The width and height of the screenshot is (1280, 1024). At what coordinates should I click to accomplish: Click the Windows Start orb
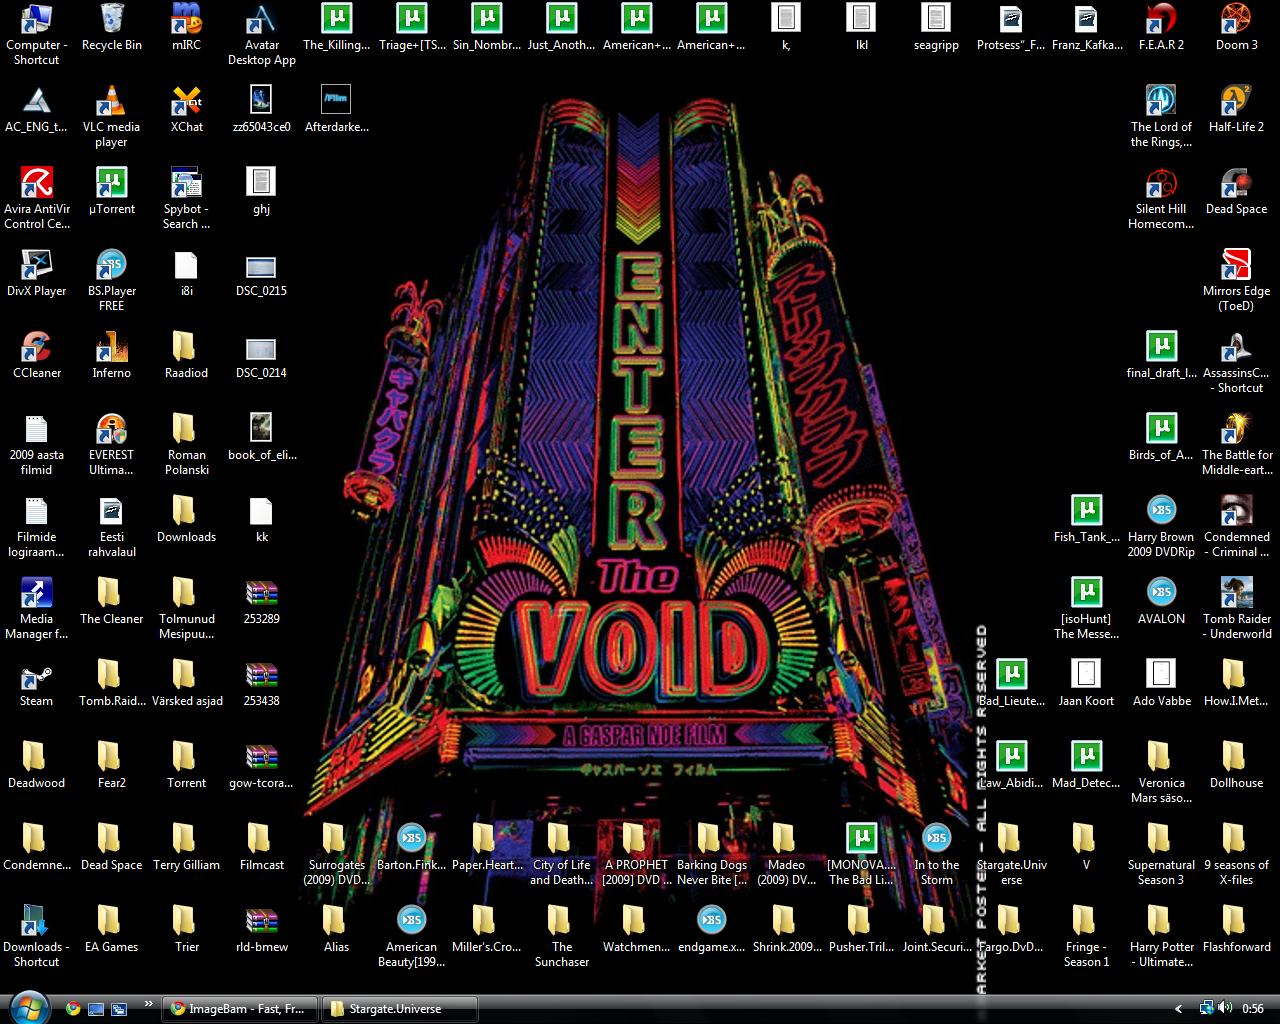(x=28, y=1007)
